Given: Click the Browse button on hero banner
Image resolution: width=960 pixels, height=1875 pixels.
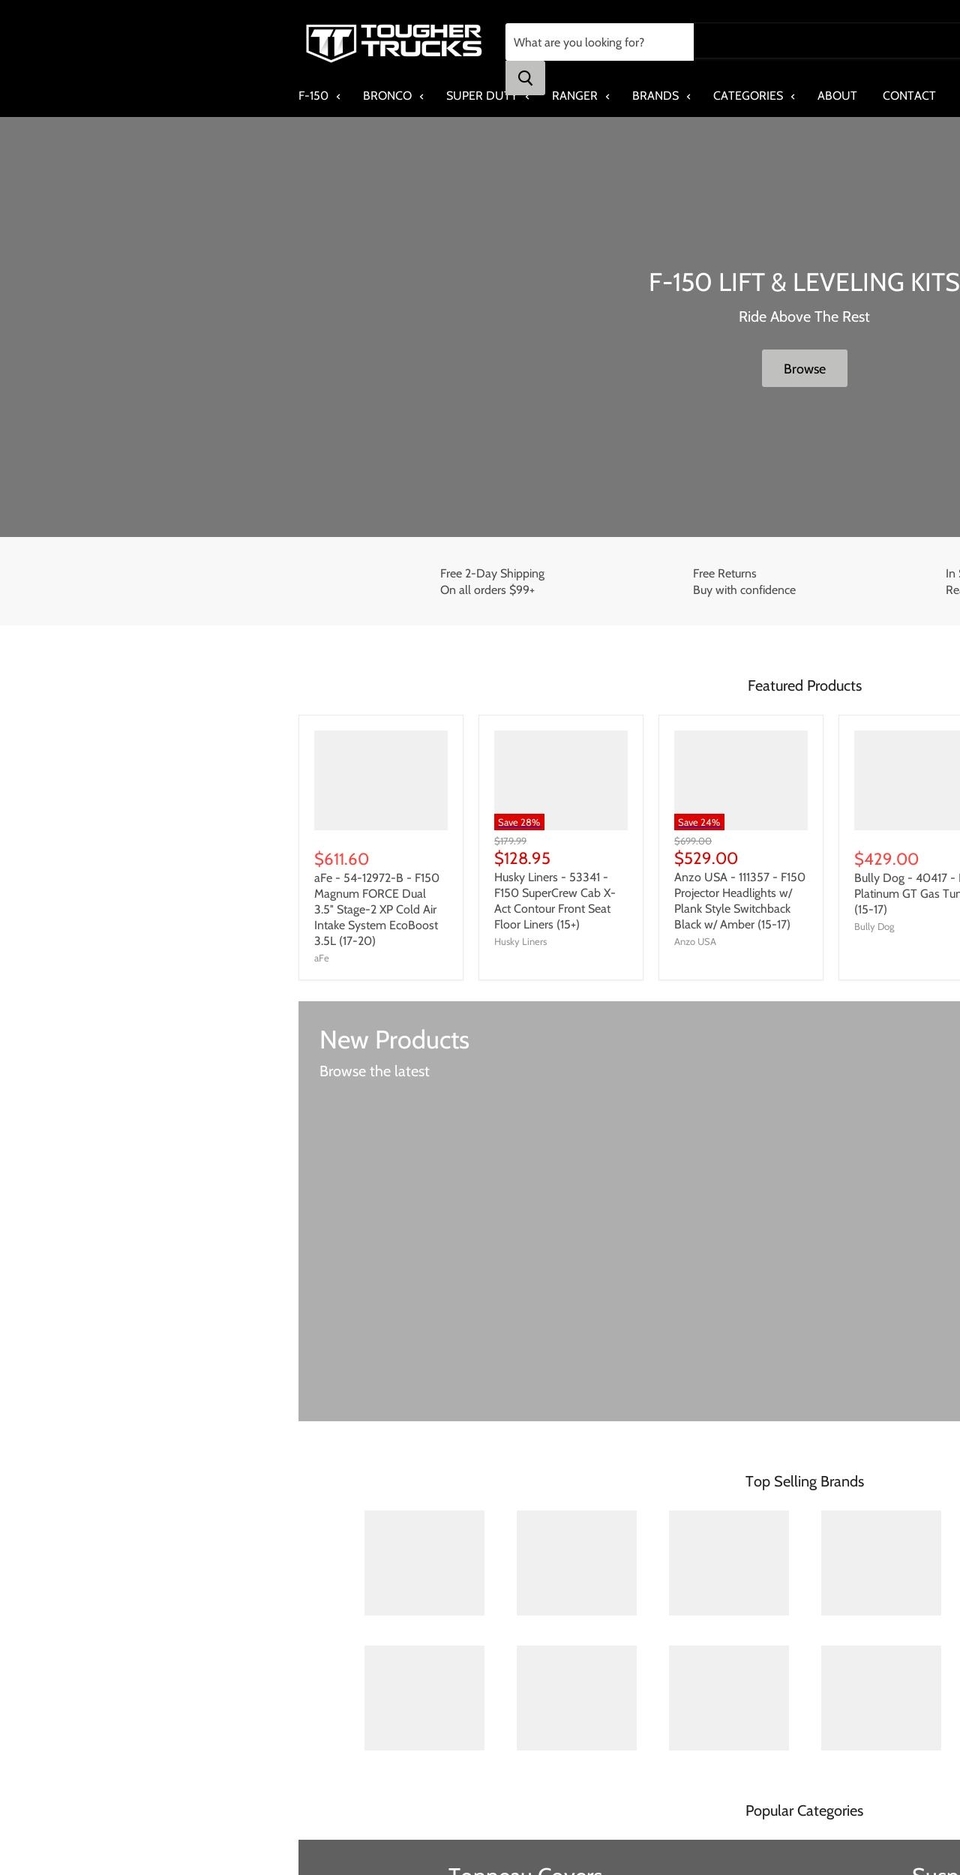Looking at the screenshot, I should tap(804, 368).
